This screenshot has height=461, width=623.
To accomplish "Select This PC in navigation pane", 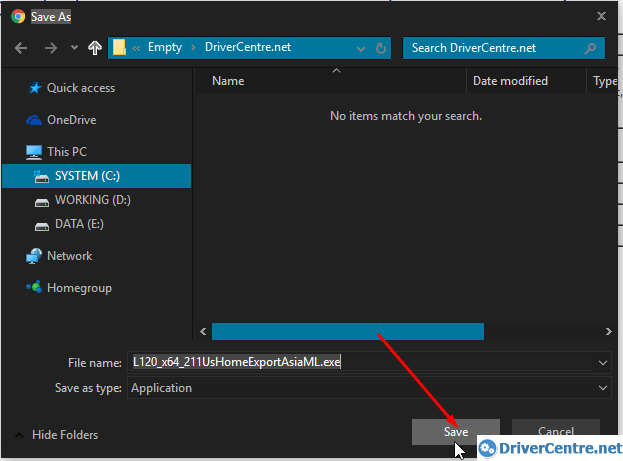I will pos(67,152).
